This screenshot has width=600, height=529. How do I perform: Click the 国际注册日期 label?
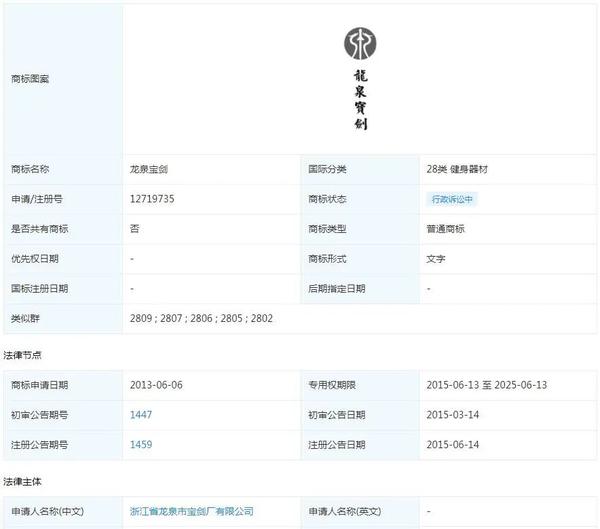[39, 289]
